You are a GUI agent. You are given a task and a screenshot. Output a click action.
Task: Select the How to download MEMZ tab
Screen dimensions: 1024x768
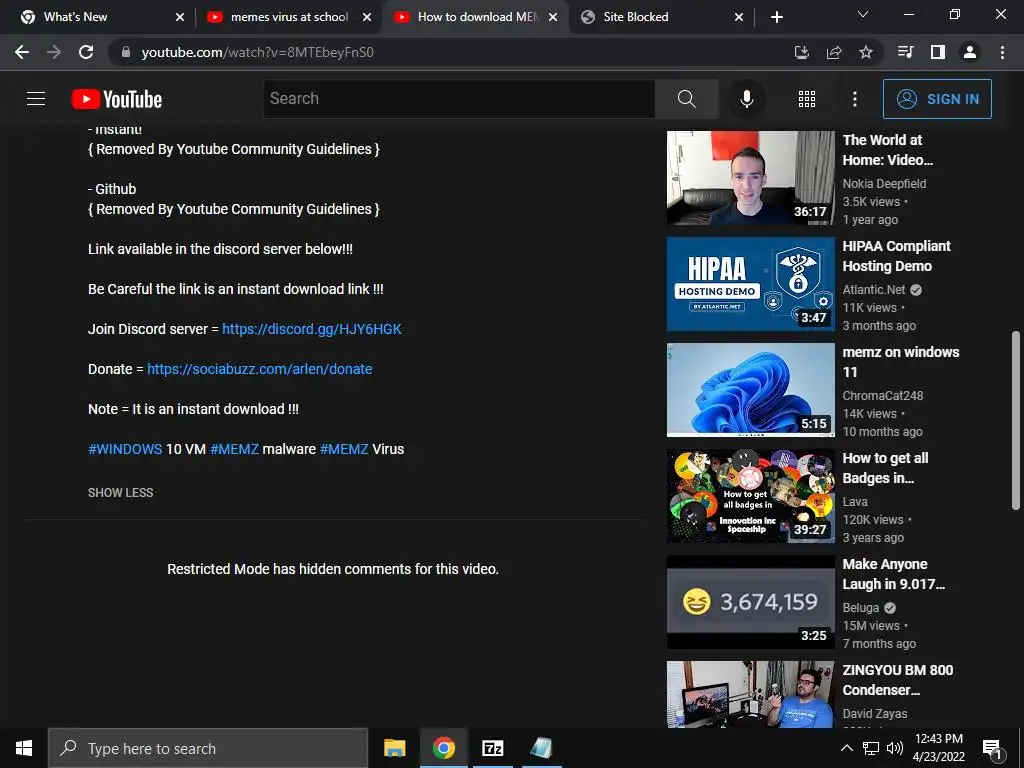point(477,17)
